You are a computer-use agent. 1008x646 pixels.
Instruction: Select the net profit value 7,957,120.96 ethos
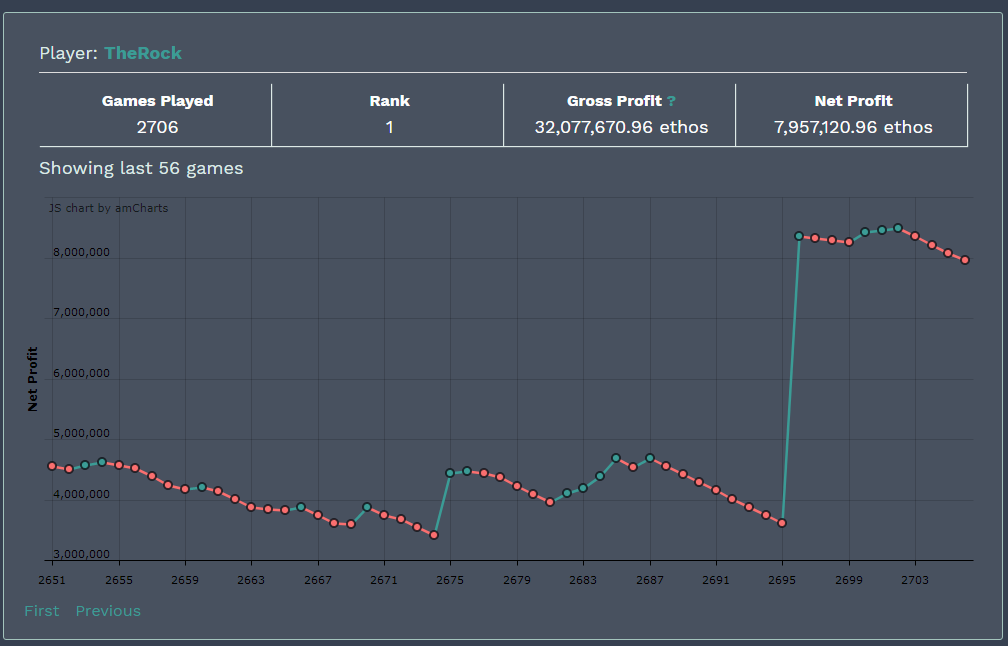[853, 127]
